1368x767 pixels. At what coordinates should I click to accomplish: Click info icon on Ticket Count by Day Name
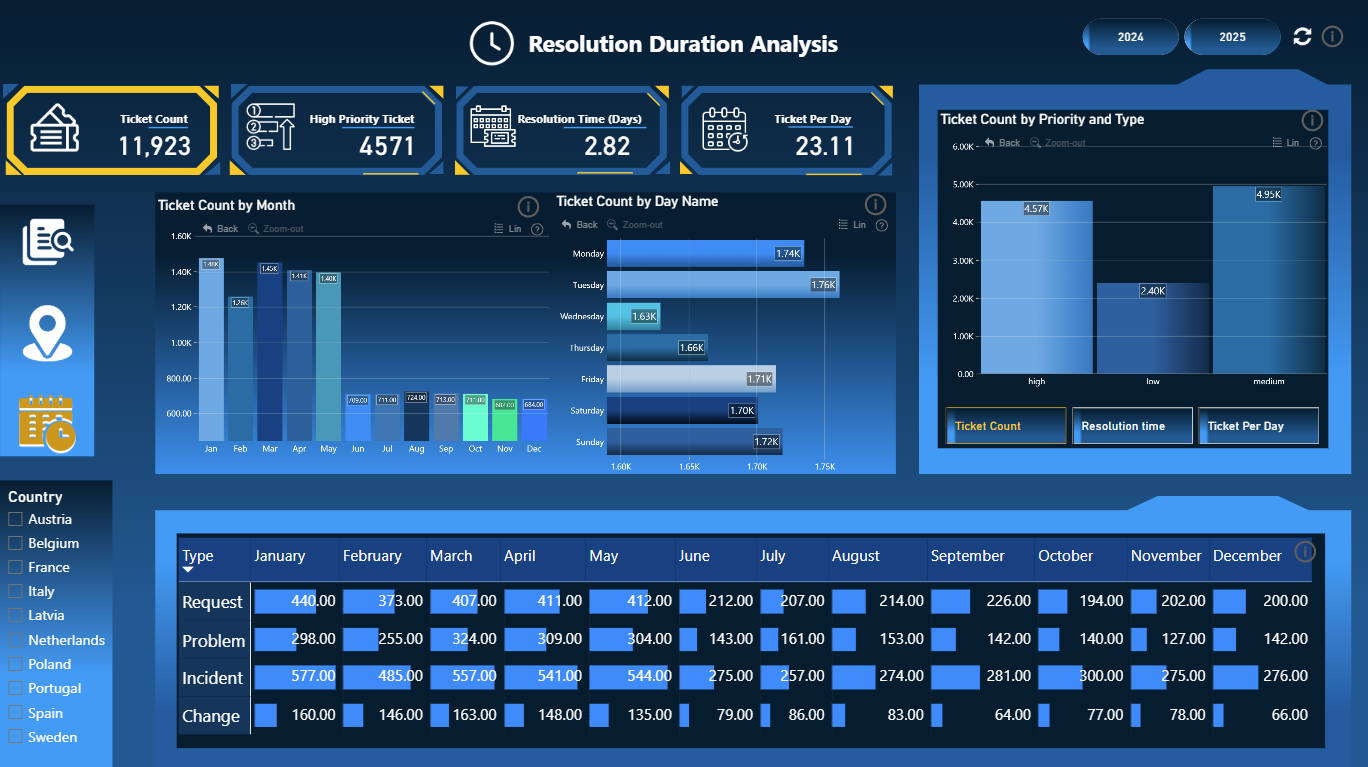(x=875, y=204)
